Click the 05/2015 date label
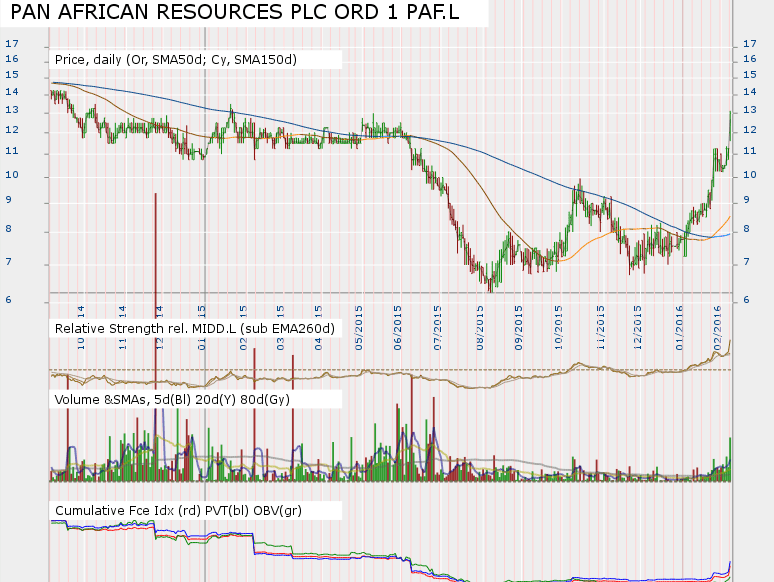 359,328
